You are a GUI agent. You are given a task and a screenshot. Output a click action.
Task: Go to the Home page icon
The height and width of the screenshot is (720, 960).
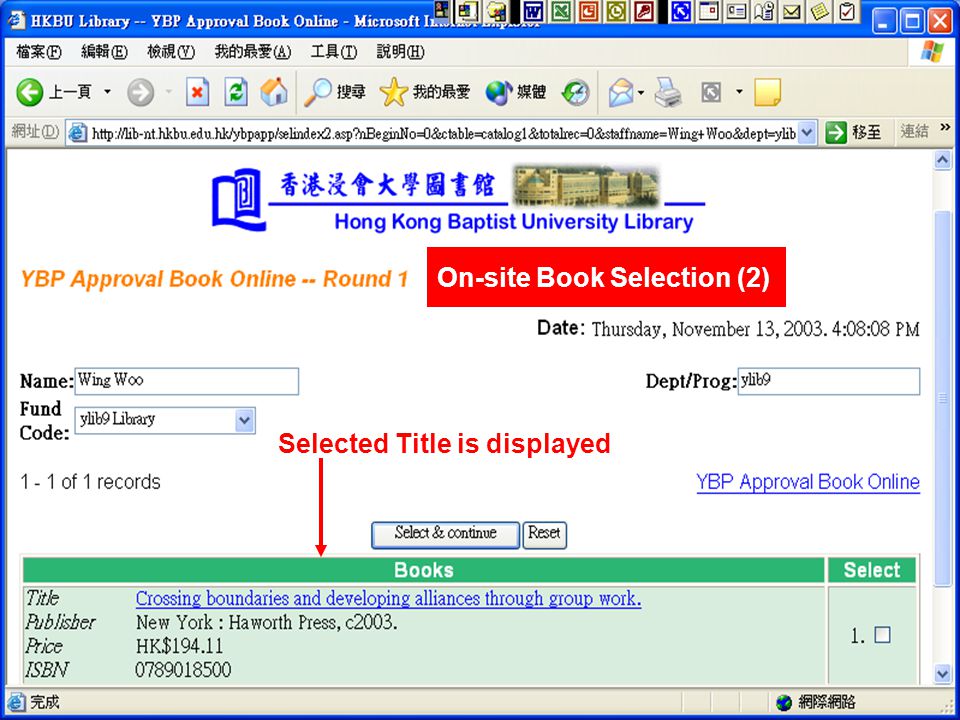point(274,92)
